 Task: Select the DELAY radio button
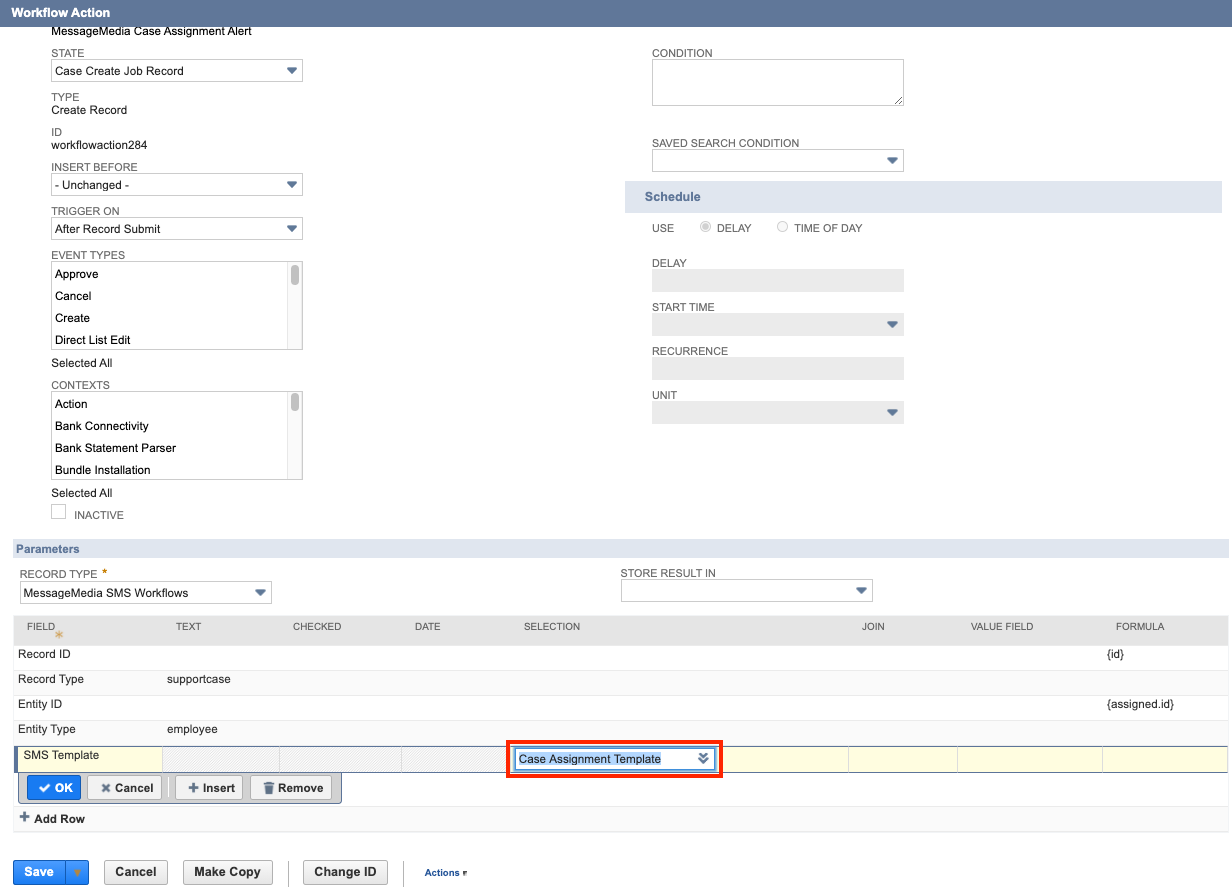705,227
